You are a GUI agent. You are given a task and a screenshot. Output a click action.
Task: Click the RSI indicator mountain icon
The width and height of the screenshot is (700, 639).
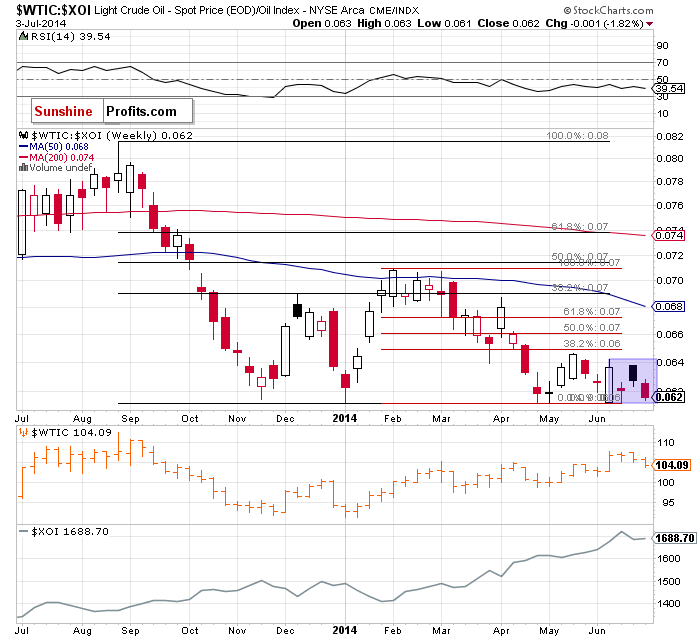(23, 36)
